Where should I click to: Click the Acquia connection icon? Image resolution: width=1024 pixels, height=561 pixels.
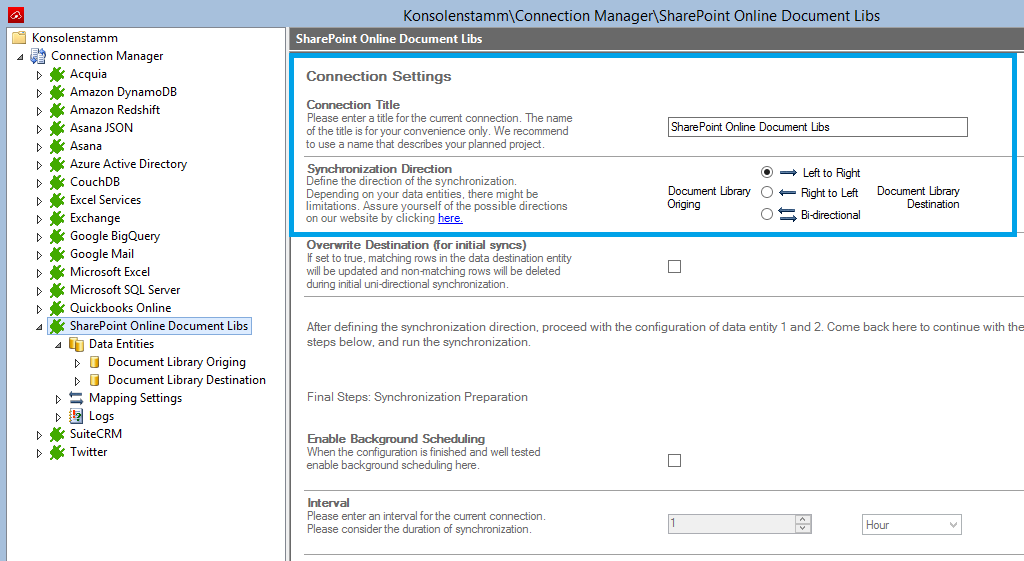(57, 74)
